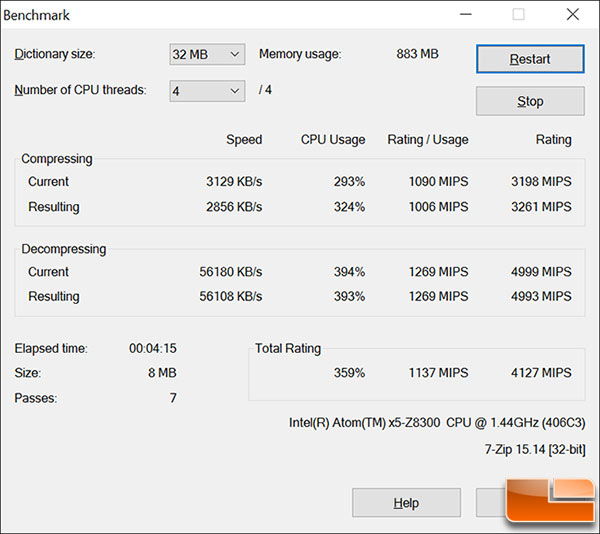
Task: Click the Compressing group title
Action: 57,159
